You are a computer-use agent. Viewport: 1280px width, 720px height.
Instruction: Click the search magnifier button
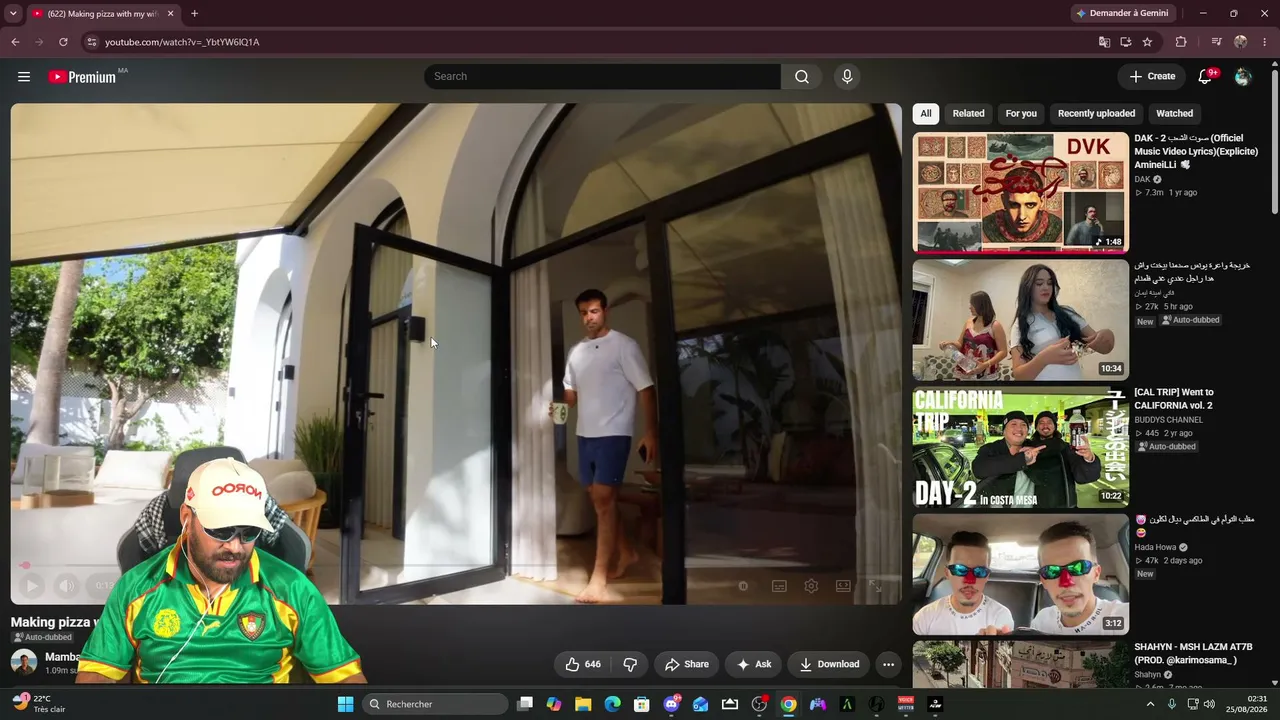pyautogui.click(x=801, y=77)
